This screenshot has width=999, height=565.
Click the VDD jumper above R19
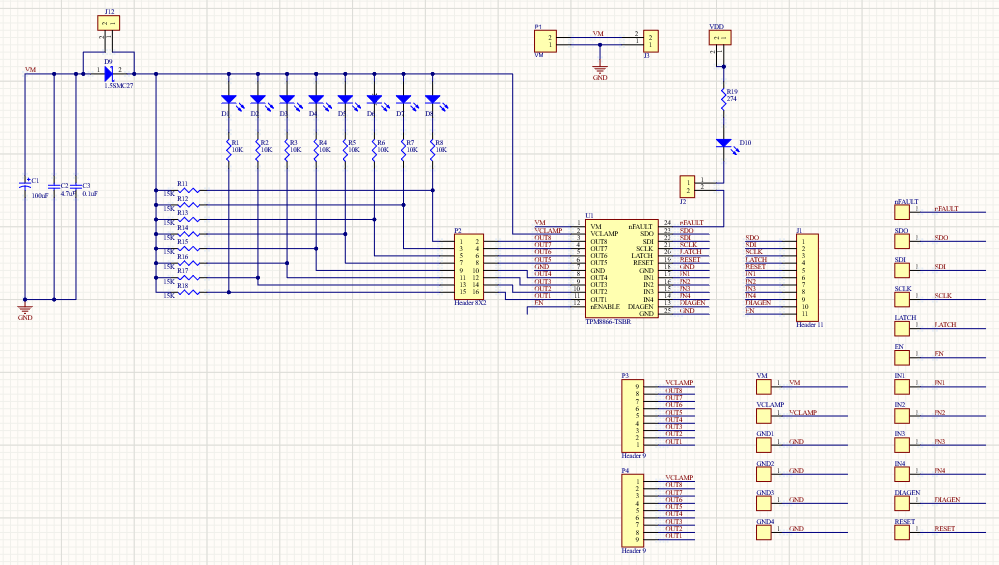(x=717, y=38)
